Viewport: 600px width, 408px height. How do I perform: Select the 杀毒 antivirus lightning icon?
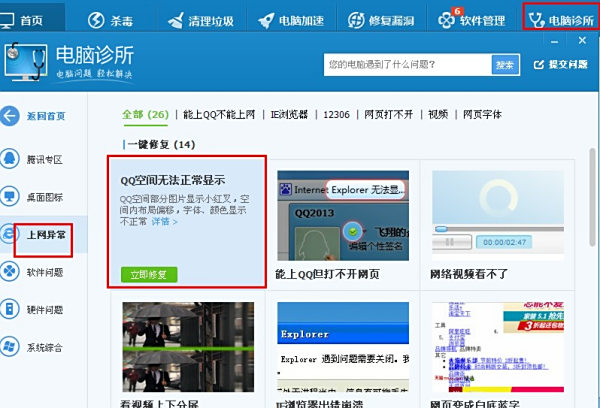coord(96,20)
